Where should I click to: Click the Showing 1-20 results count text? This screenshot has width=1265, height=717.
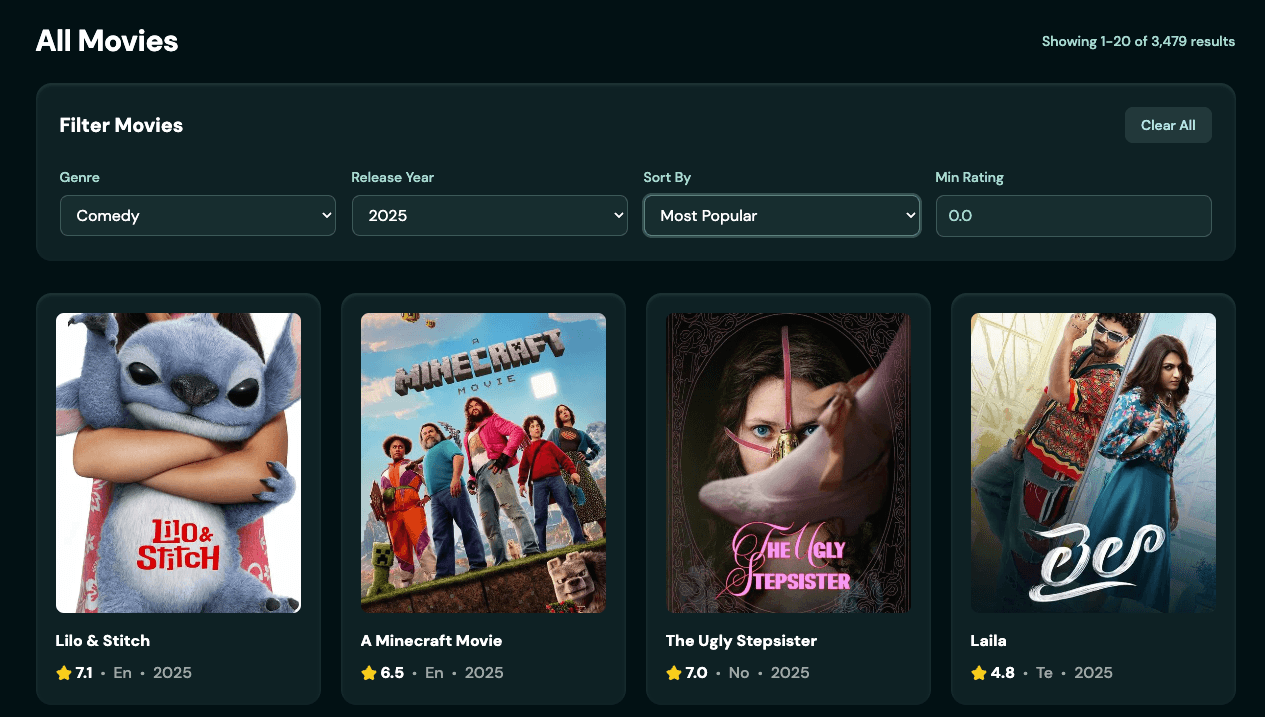1138,42
